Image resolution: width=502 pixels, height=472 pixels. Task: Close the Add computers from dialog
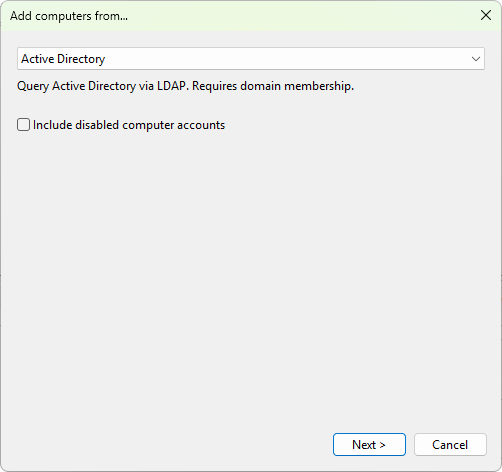(486, 15)
